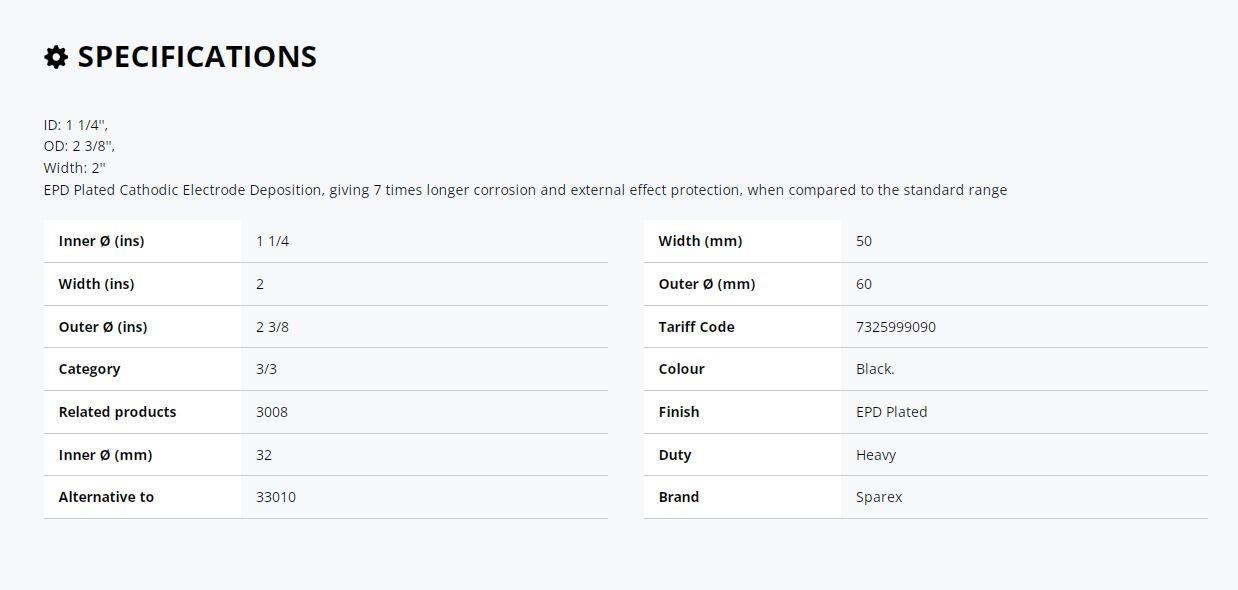Click the Outer Ø (mm) value 60
The image size is (1238, 590).
(864, 284)
